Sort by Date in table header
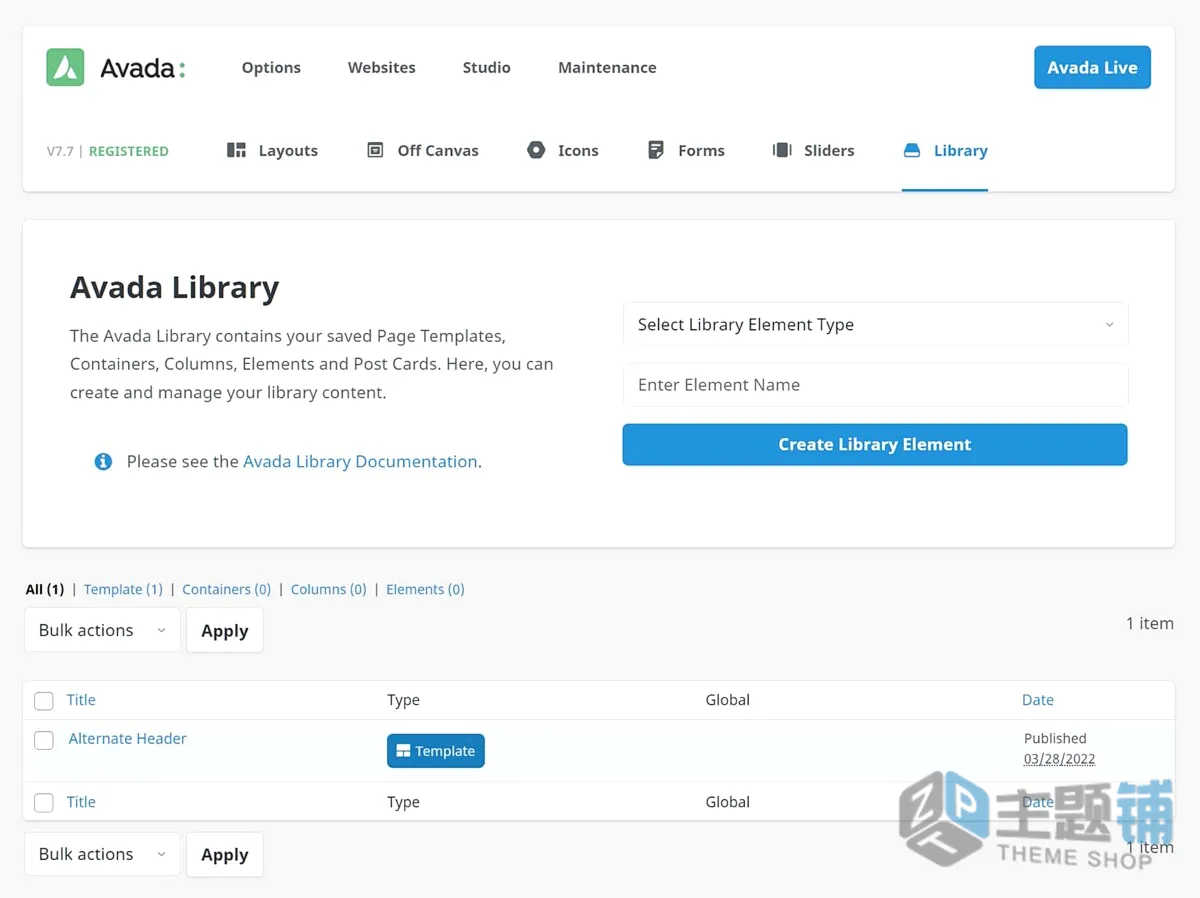Screen dimensions: 1200x898 (1038, 700)
